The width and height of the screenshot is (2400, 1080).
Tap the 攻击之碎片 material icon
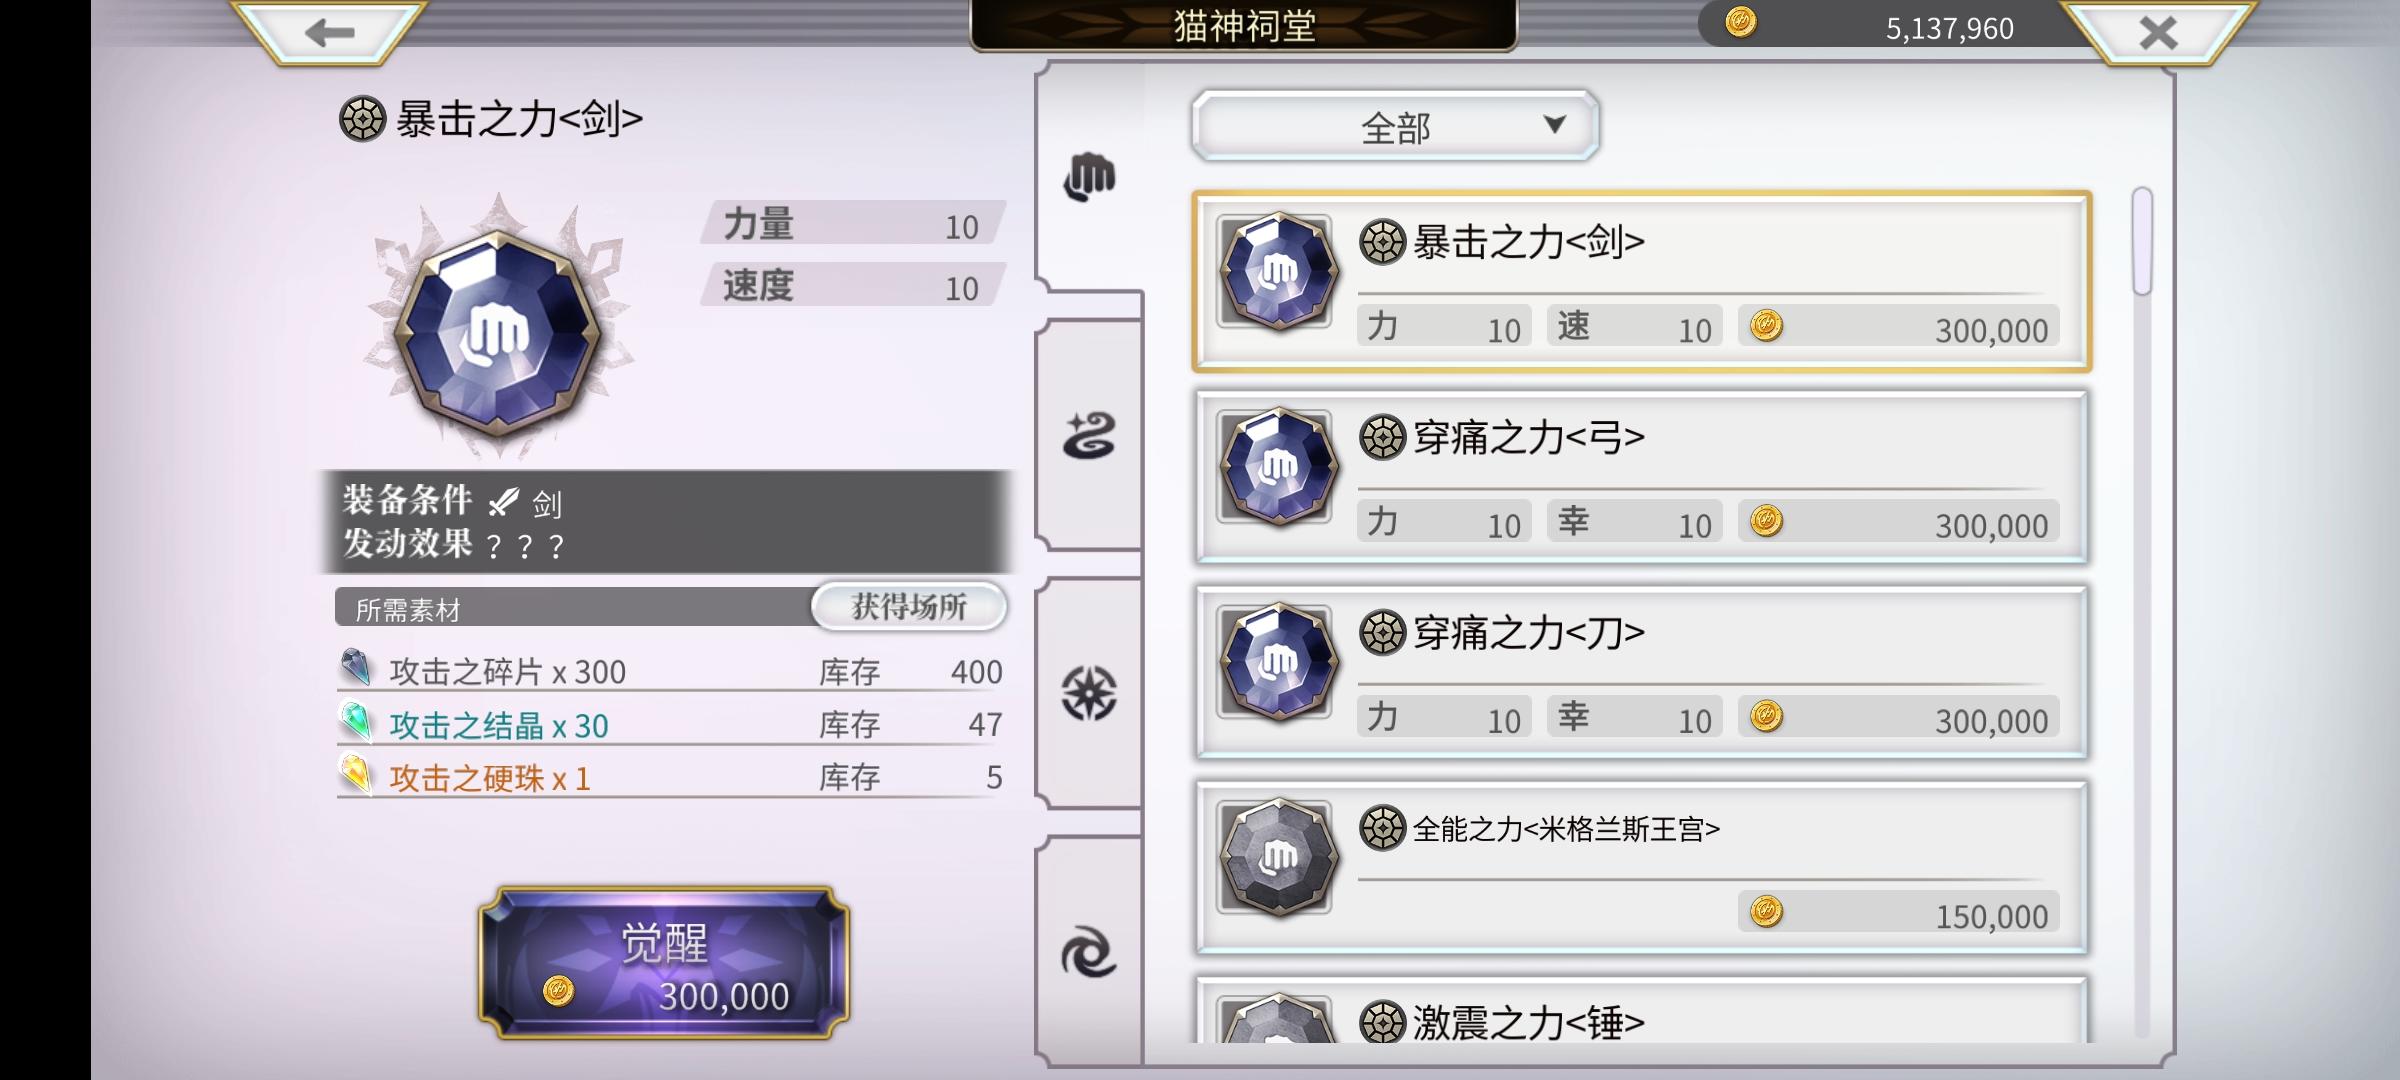tap(356, 668)
